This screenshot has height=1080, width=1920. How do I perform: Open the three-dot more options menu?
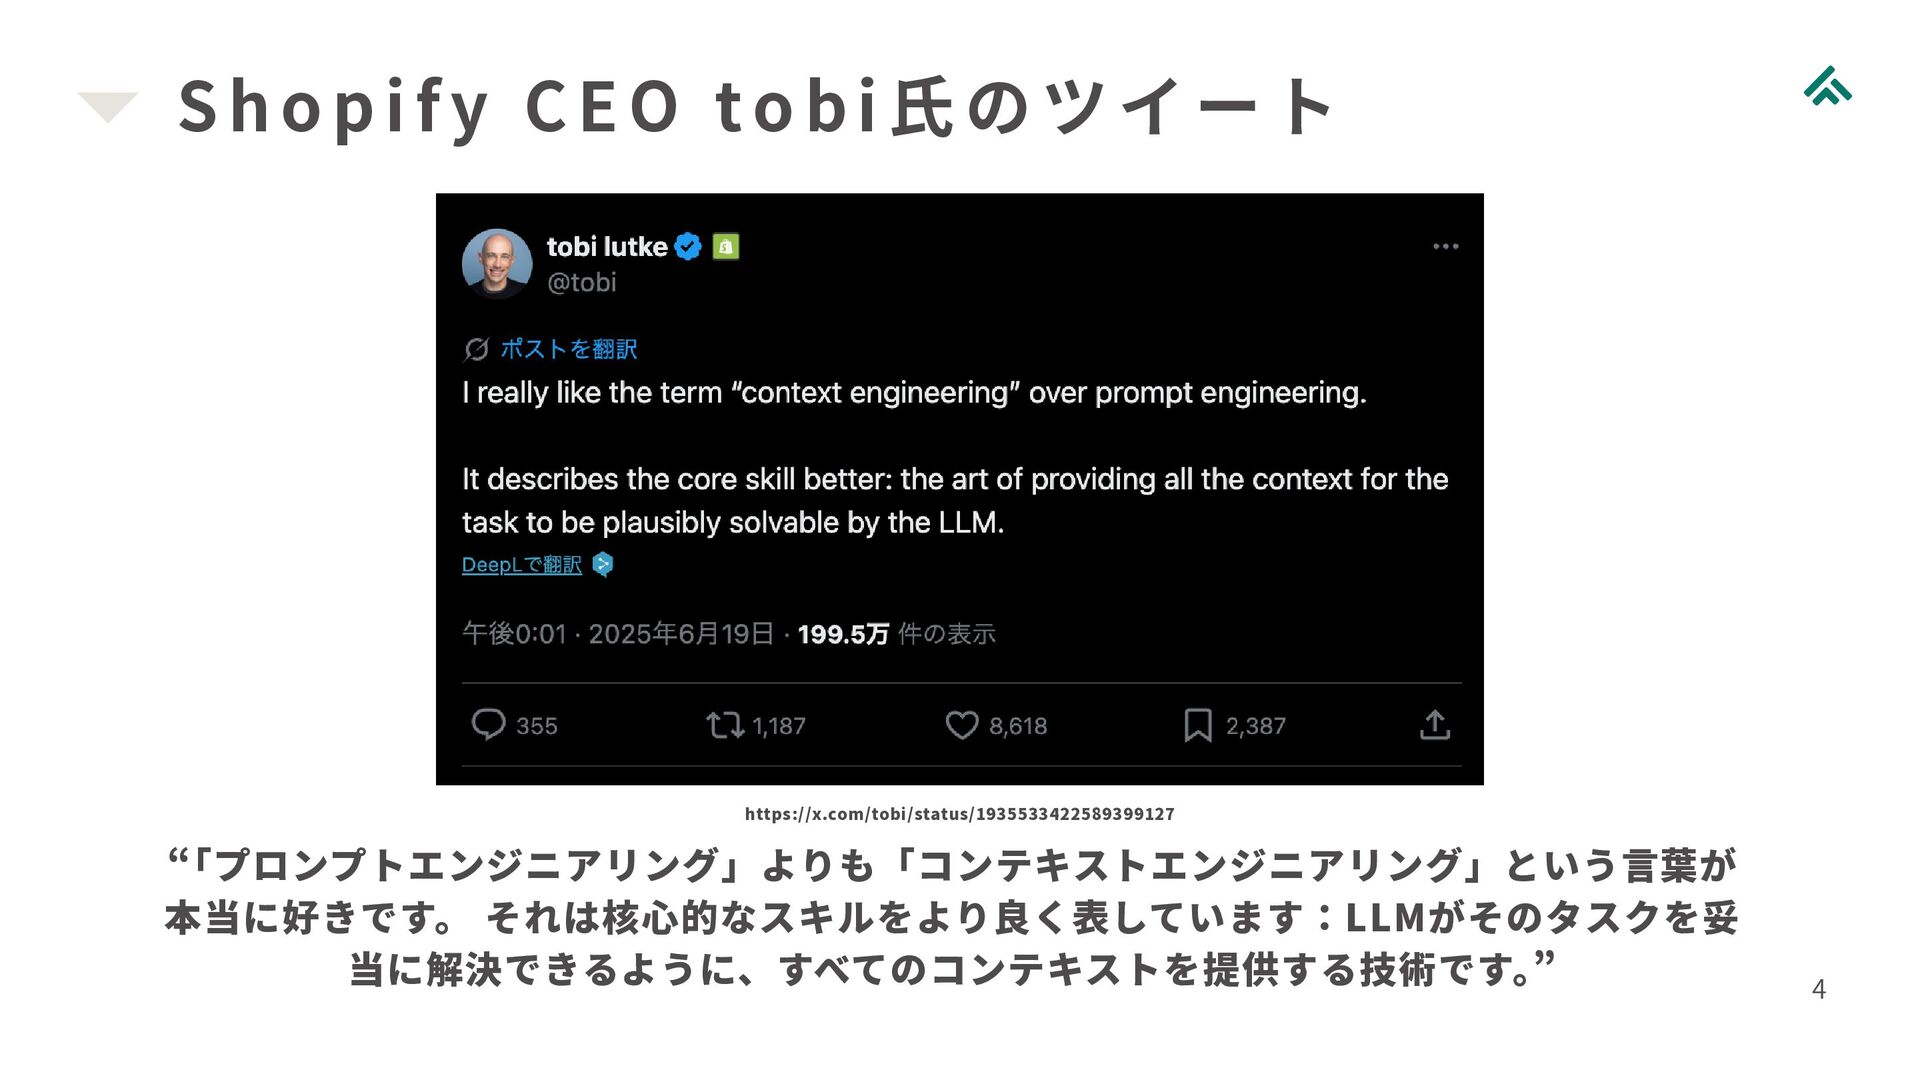tap(1445, 246)
